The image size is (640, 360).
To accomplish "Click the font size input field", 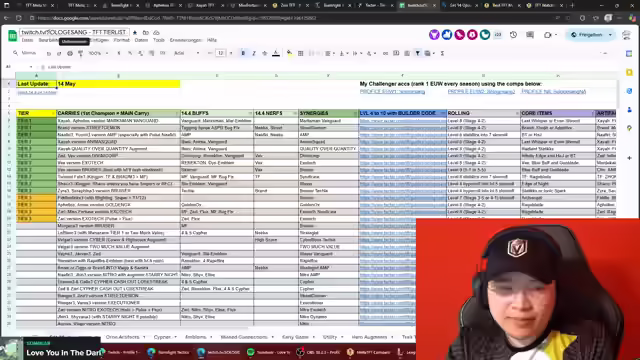I will pyautogui.click(x=221, y=53).
